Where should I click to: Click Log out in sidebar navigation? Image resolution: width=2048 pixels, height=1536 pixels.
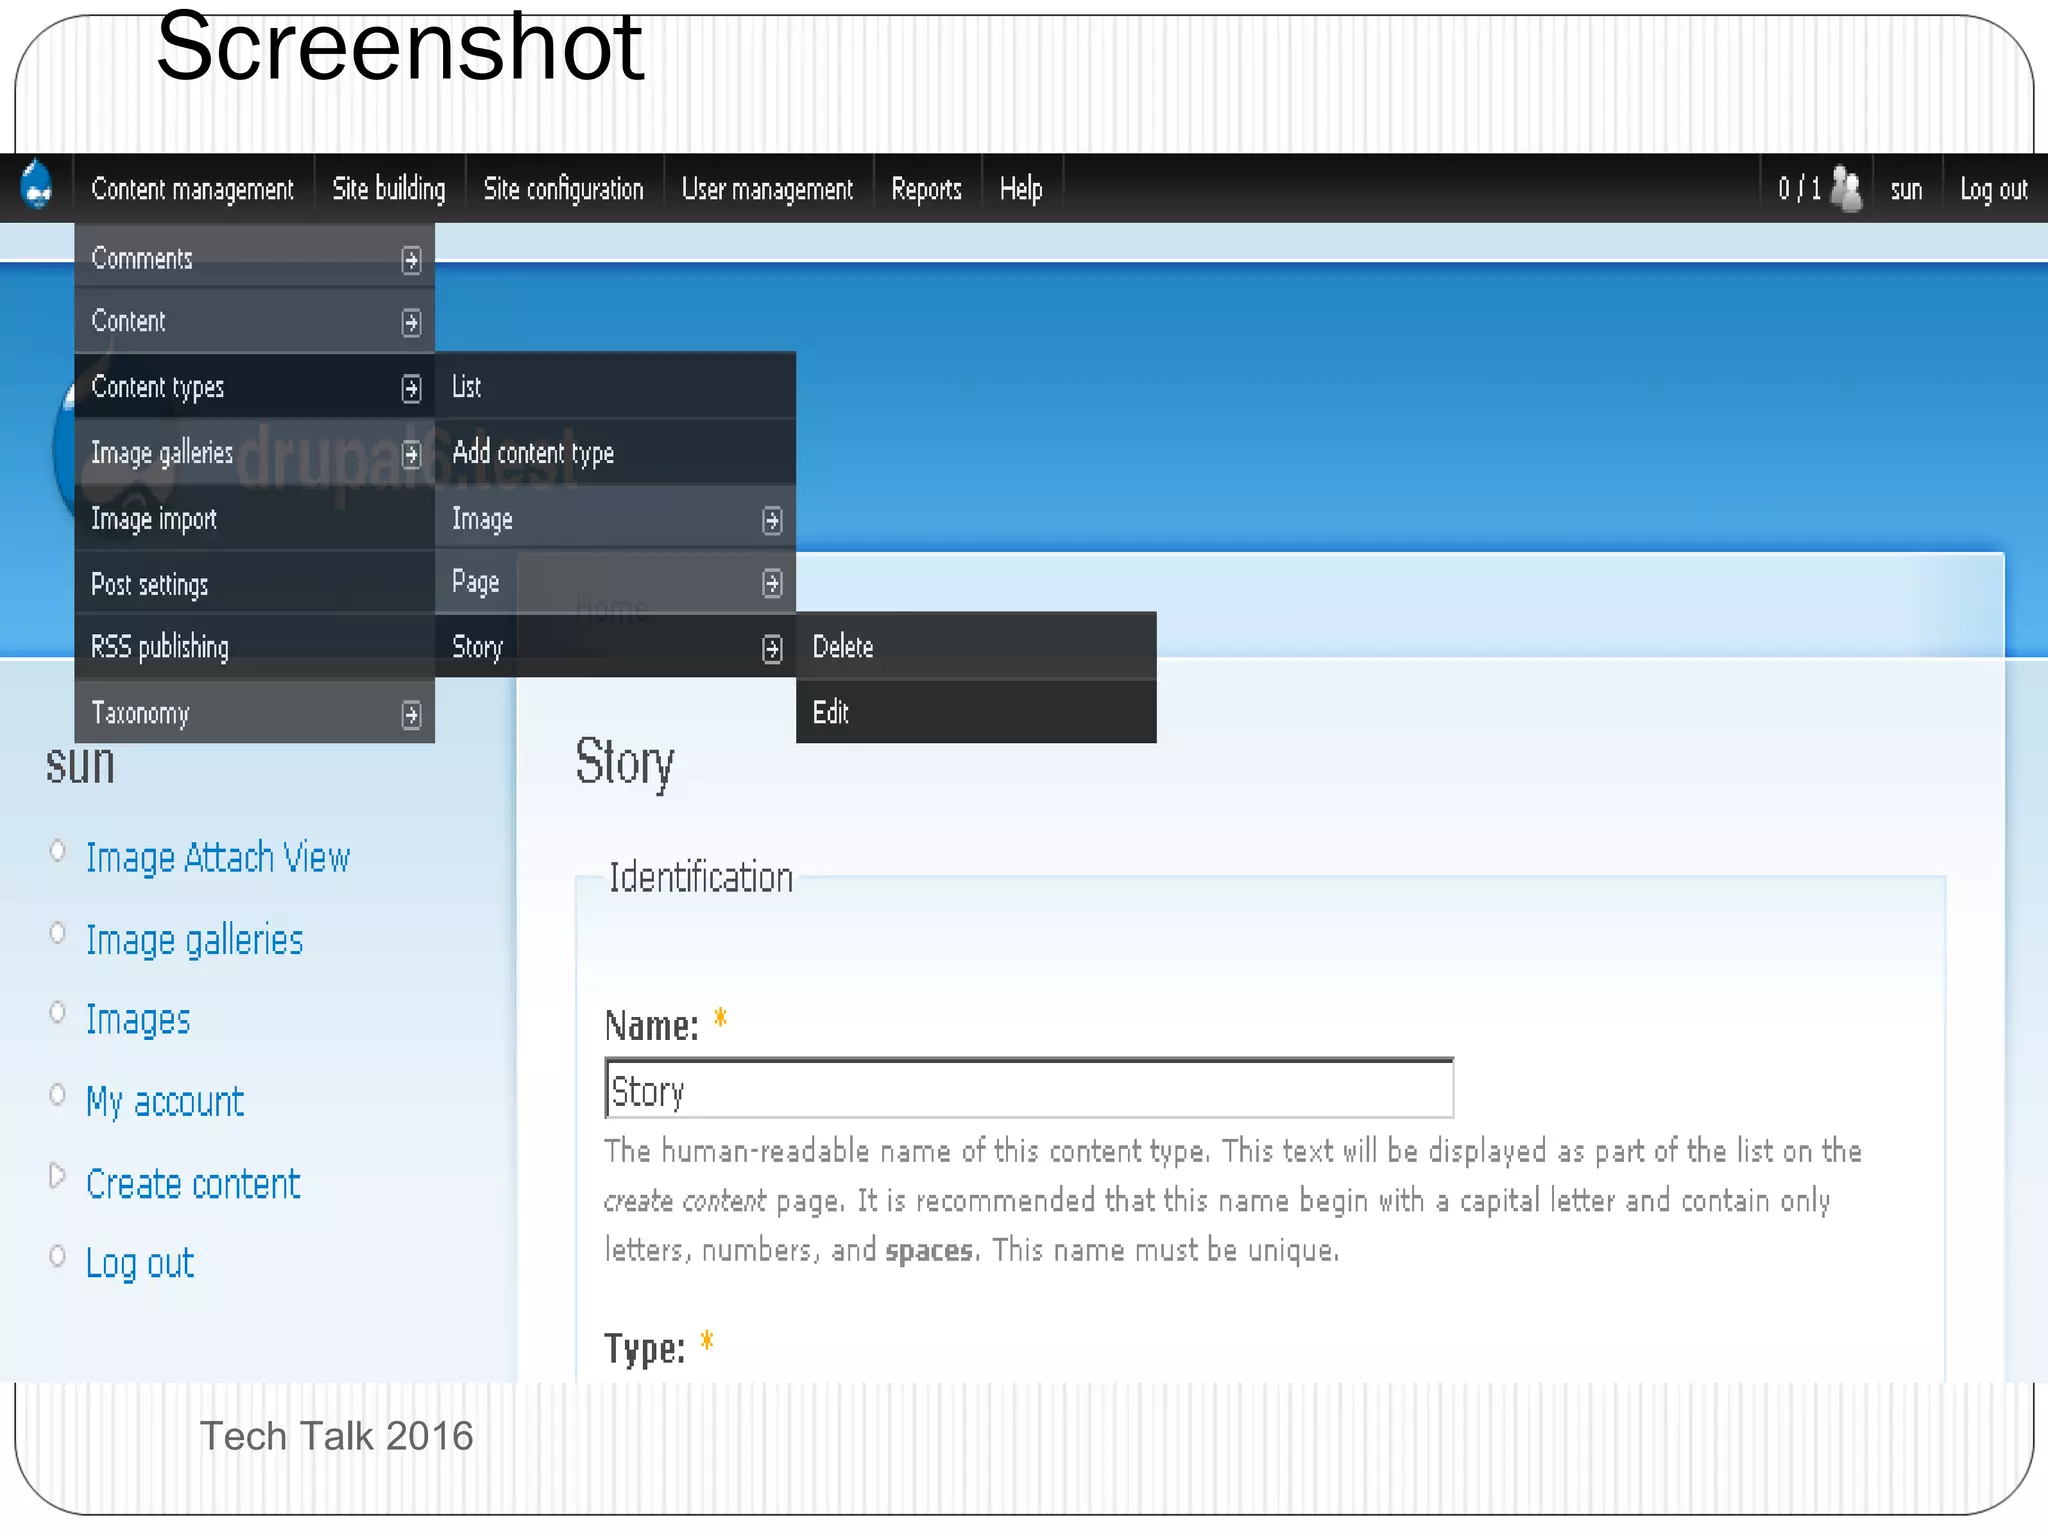pyautogui.click(x=140, y=1264)
